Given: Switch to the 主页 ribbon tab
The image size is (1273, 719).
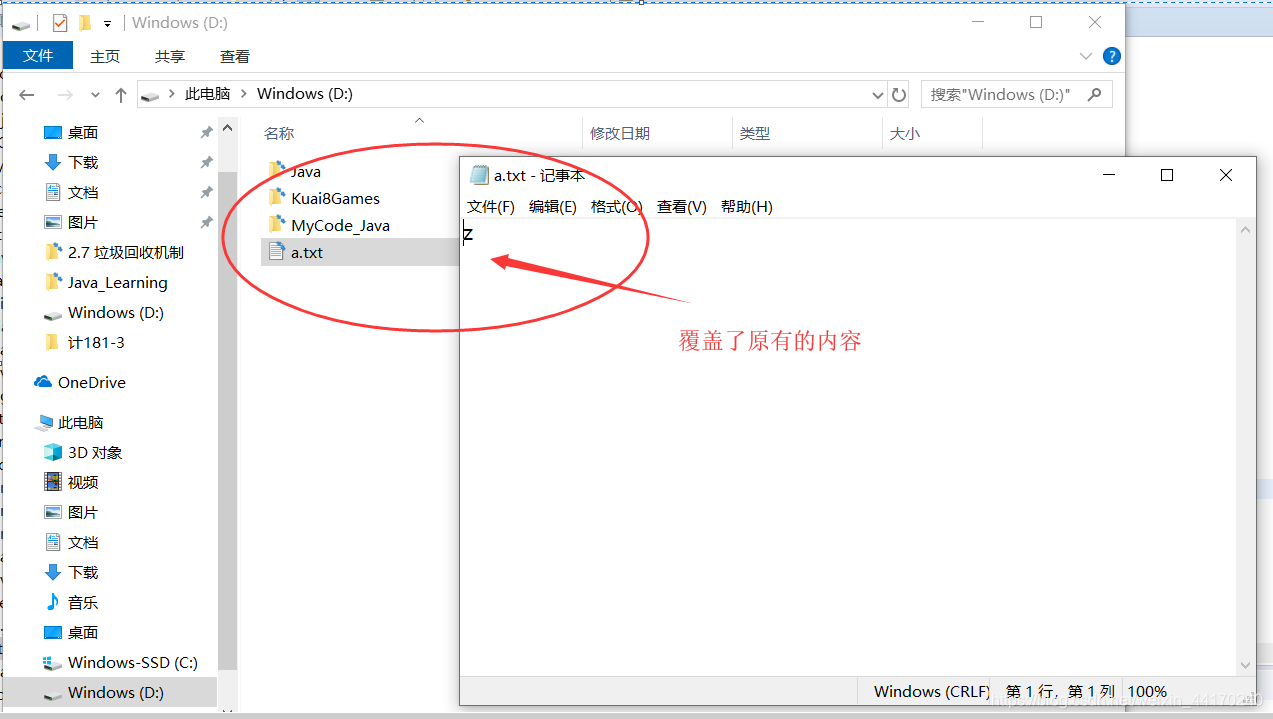Looking at the screenshot, I should coord(105,57).
